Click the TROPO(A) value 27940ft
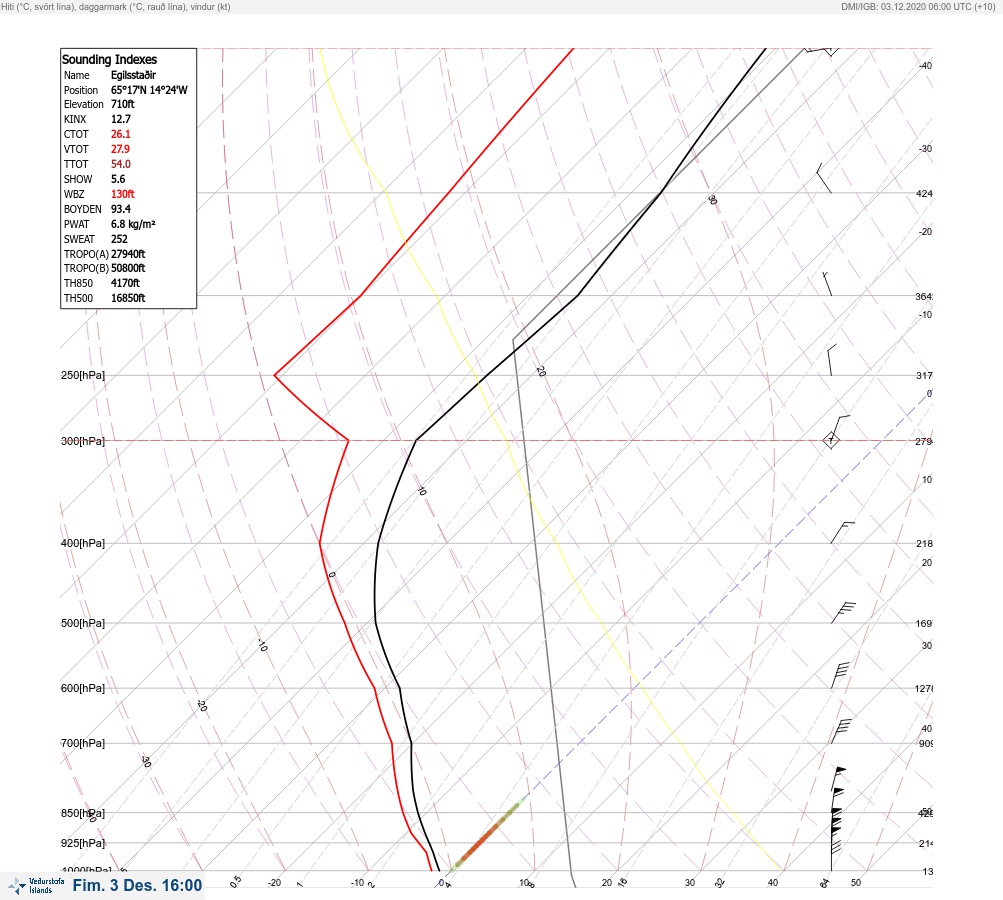 (x=128, y=254)
